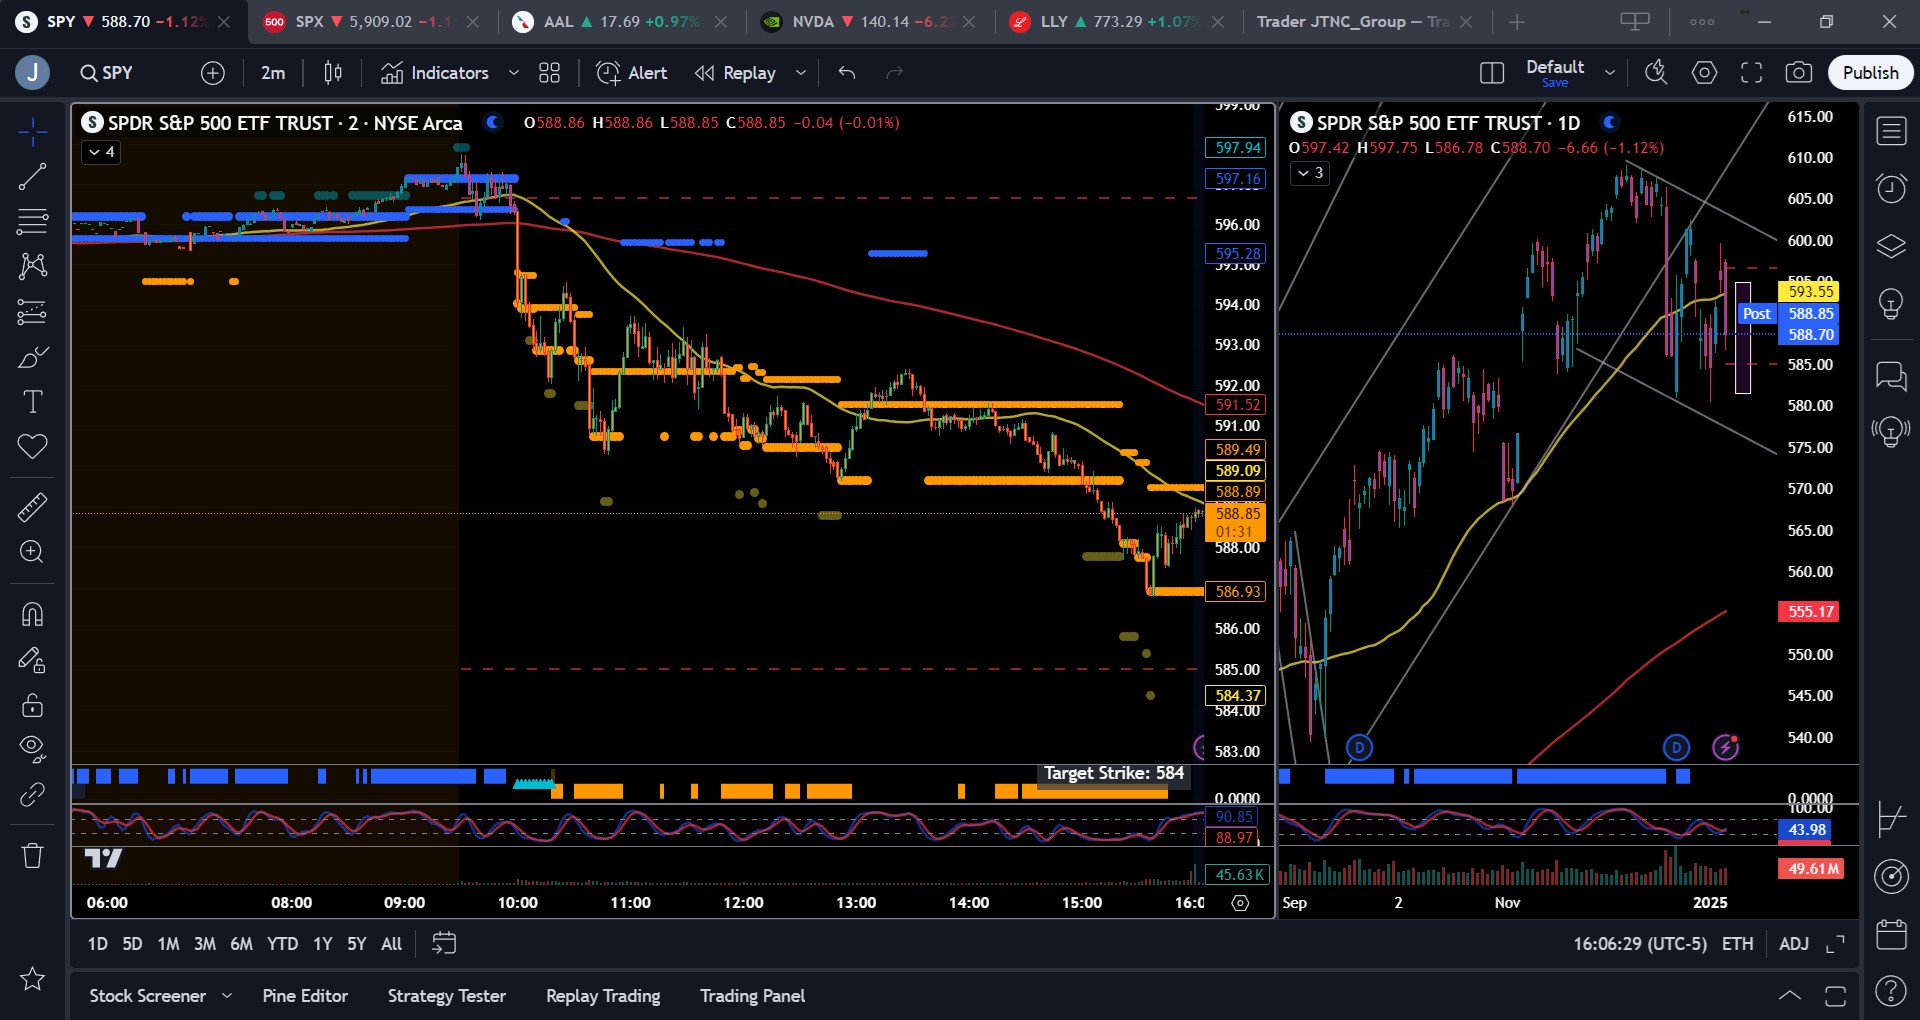Open the icons and emoji tool

coord(32,447)
